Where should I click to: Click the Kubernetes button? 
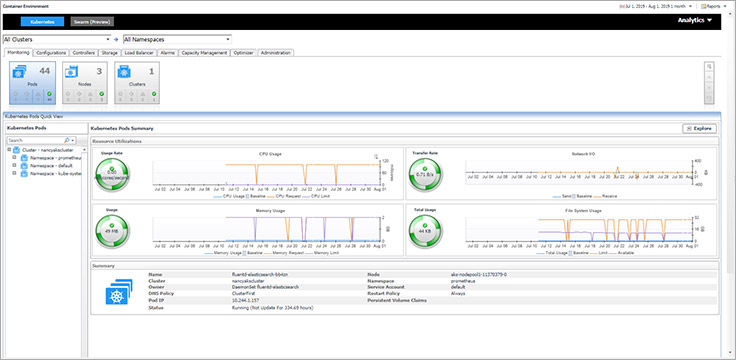point(42,22)
